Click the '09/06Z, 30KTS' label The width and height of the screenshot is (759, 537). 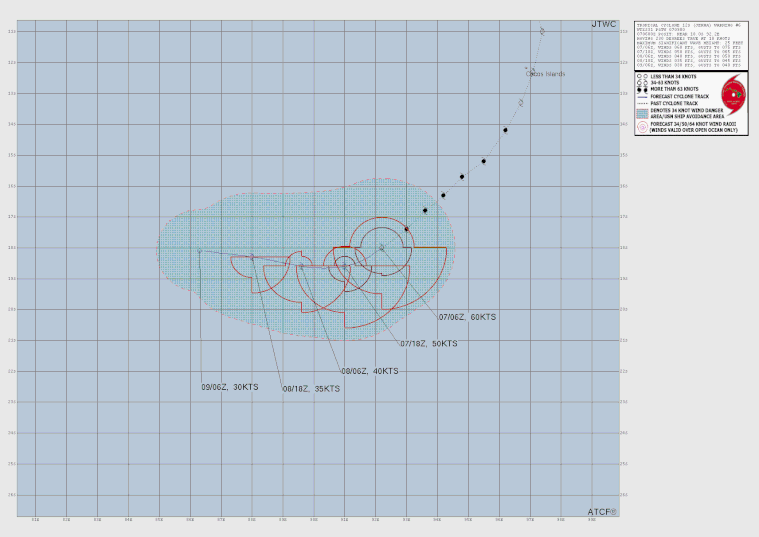(230, 387)
